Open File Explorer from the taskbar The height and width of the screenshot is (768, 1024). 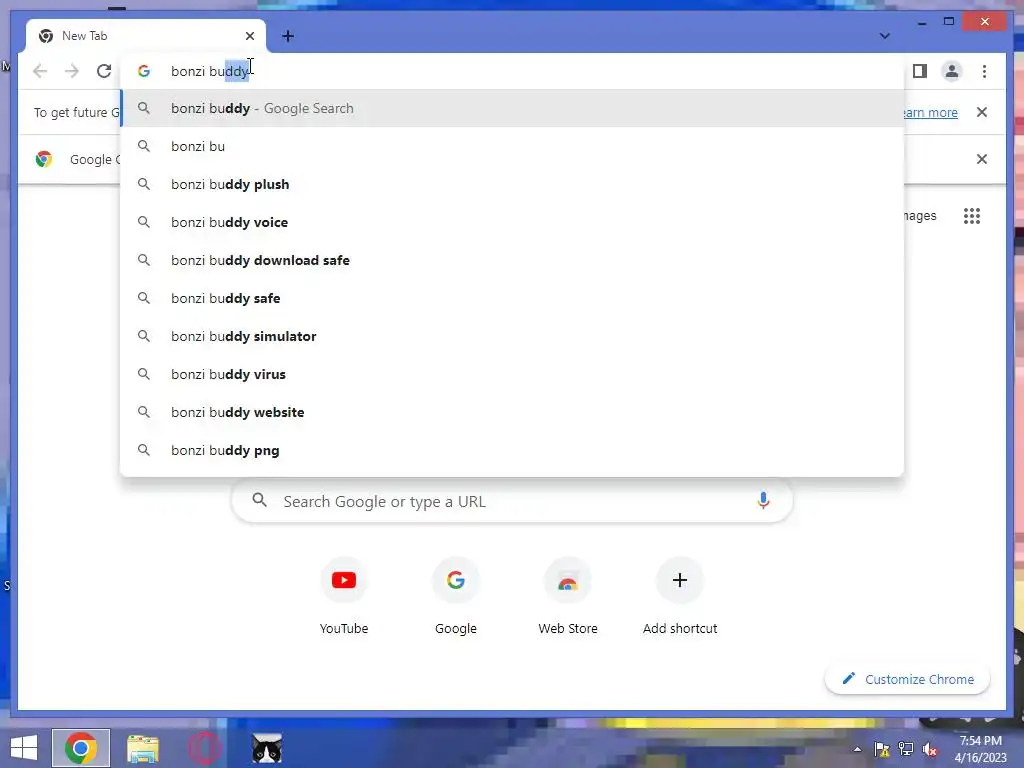[142, 748]
